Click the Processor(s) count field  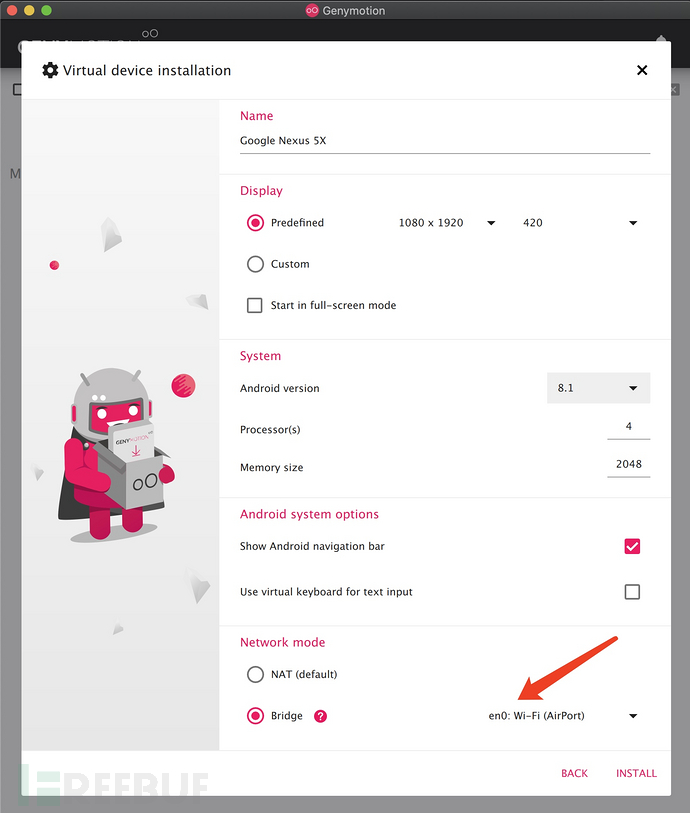point(628,427)
